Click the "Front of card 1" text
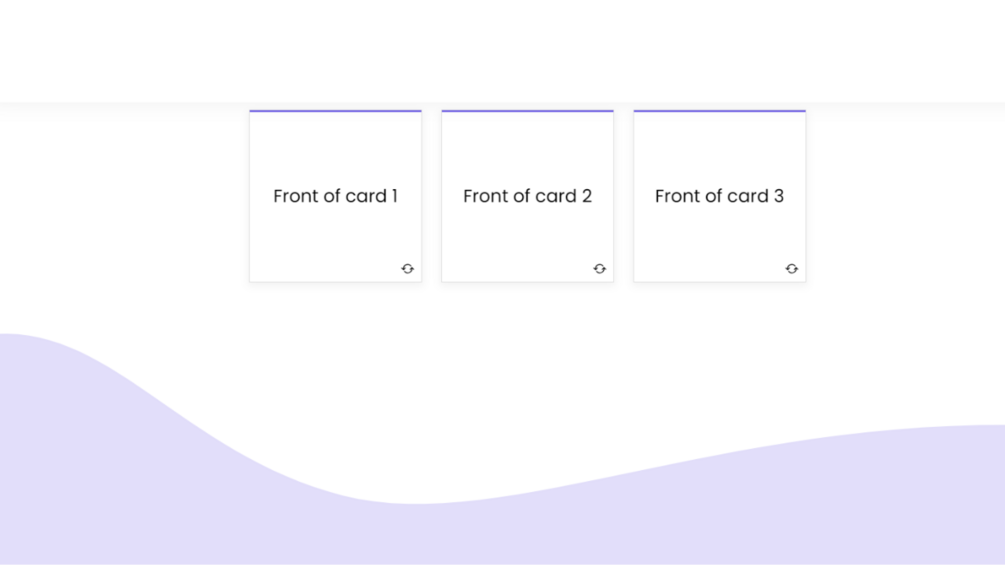The height and width of the screenshot is (565, 1005). [335, 196]
